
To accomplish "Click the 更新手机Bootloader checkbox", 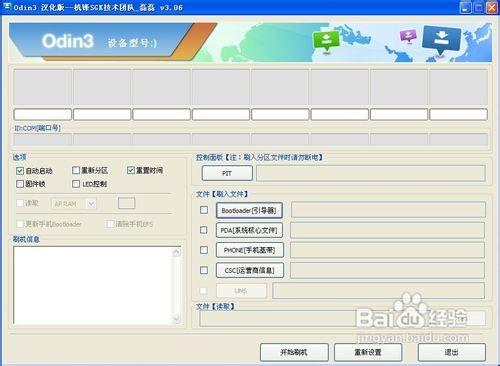I will [x=20, y=224].
